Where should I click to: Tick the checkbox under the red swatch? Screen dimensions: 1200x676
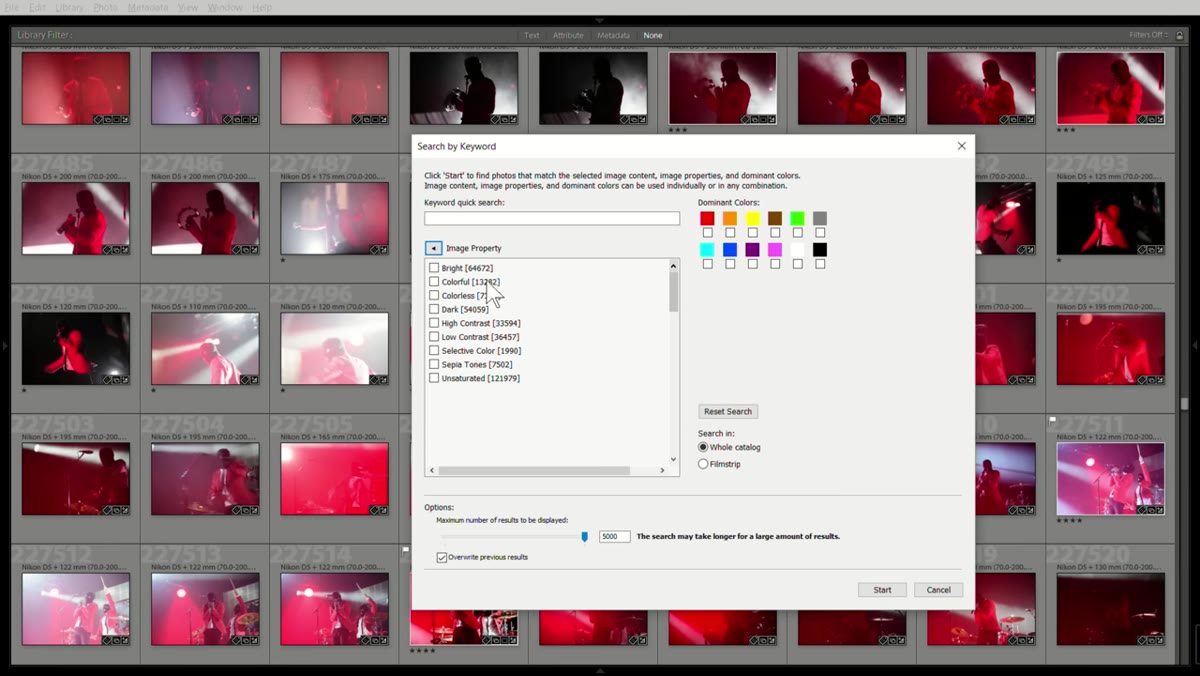click(707, 233)
